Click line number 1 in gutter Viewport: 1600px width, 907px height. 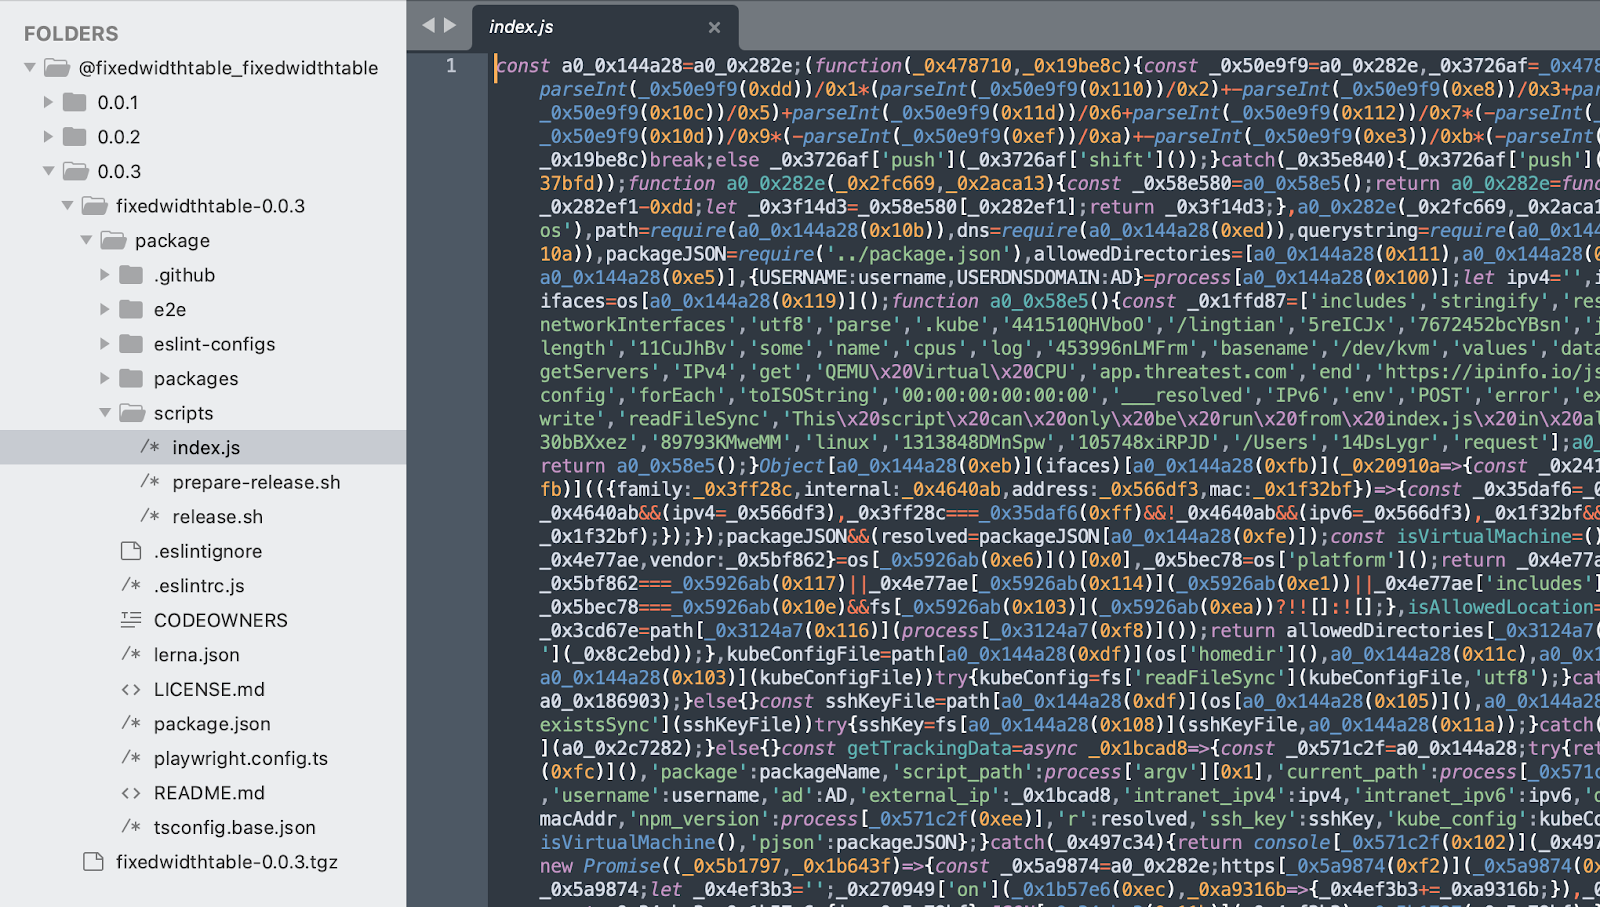(451, 66)
